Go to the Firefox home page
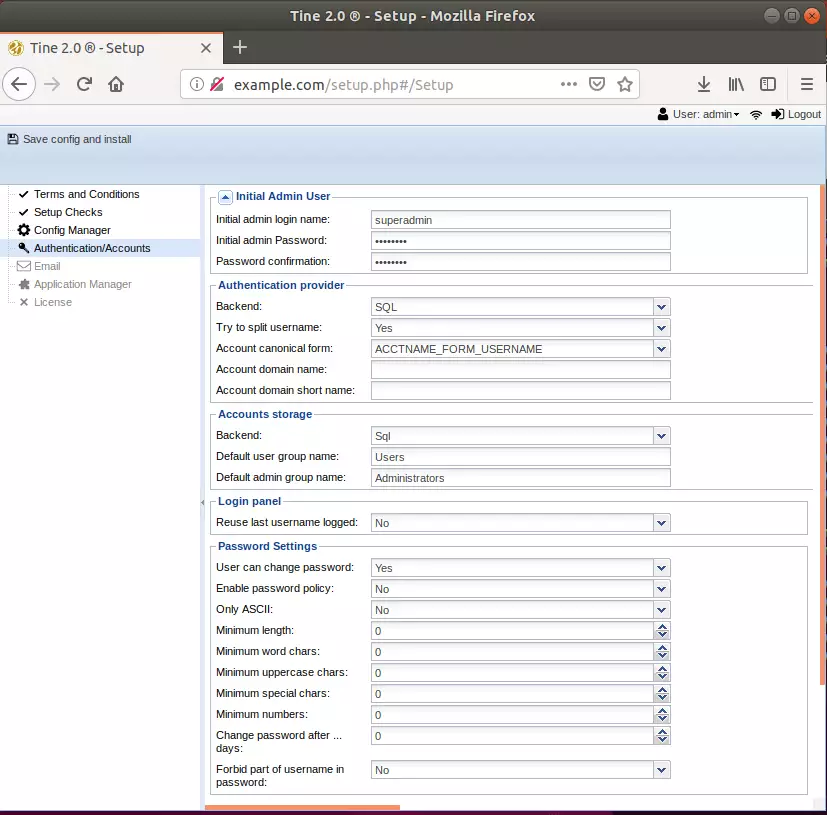Viewport: 827px width, 815px height. [x=116, y=84]
